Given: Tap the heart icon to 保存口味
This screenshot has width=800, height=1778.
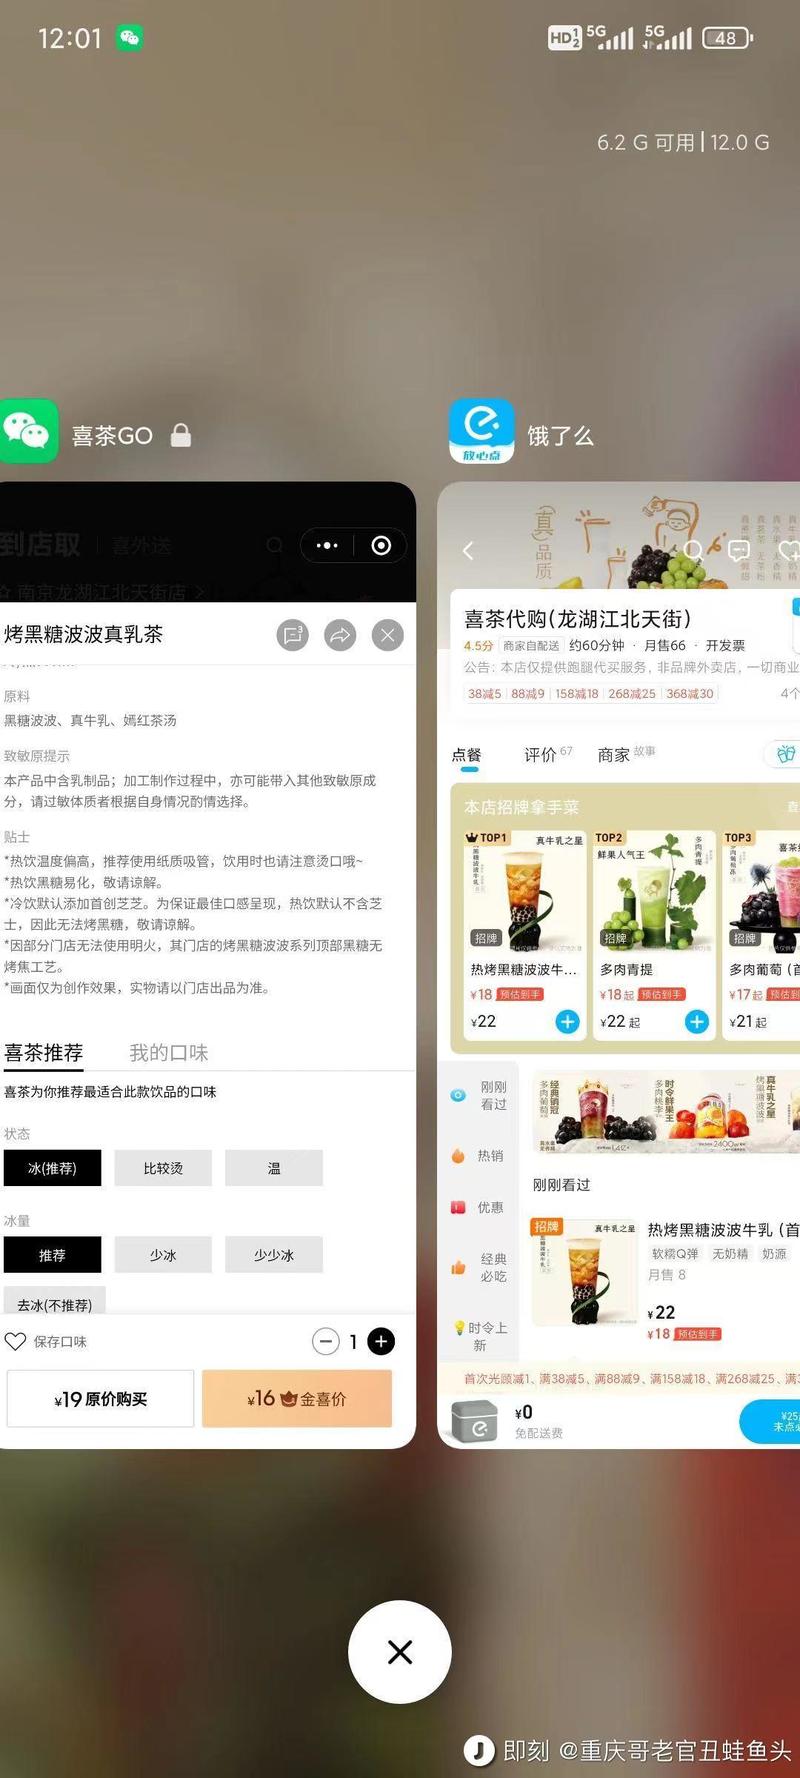Looking at the screenshot, I should (15, 1342).
